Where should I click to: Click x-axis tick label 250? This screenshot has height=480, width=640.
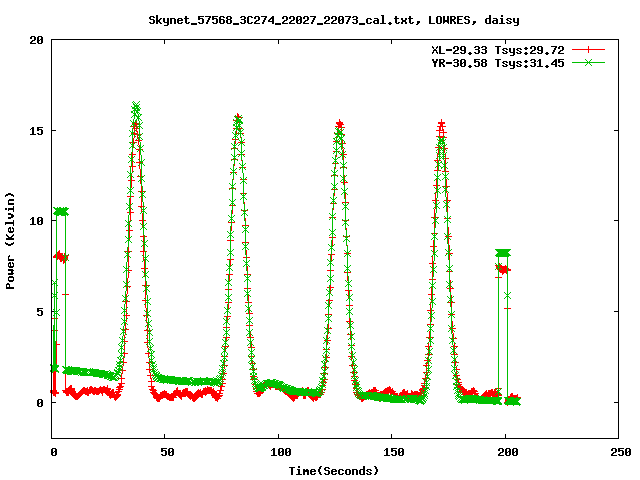620,452
